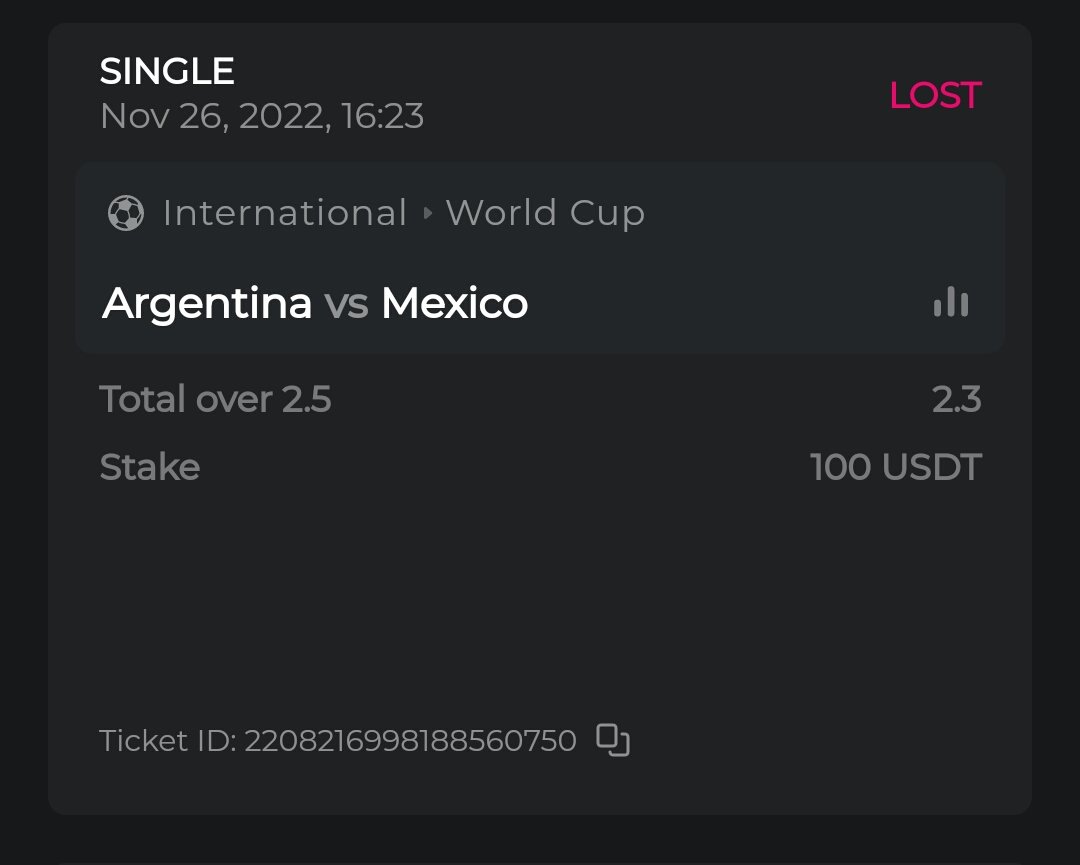Viewport: 1080px width, 865px height.
Task: Open match statistics bar chart icon
Action: 950,302
